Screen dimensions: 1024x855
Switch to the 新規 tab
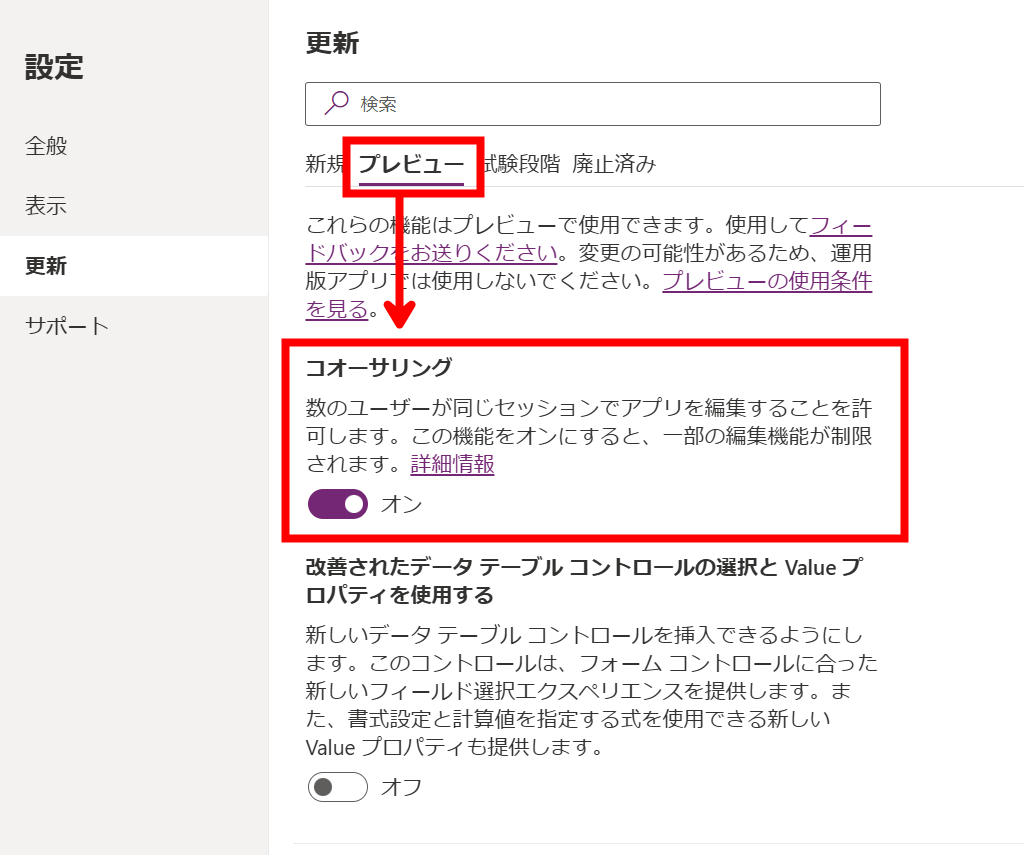[324, 163]
